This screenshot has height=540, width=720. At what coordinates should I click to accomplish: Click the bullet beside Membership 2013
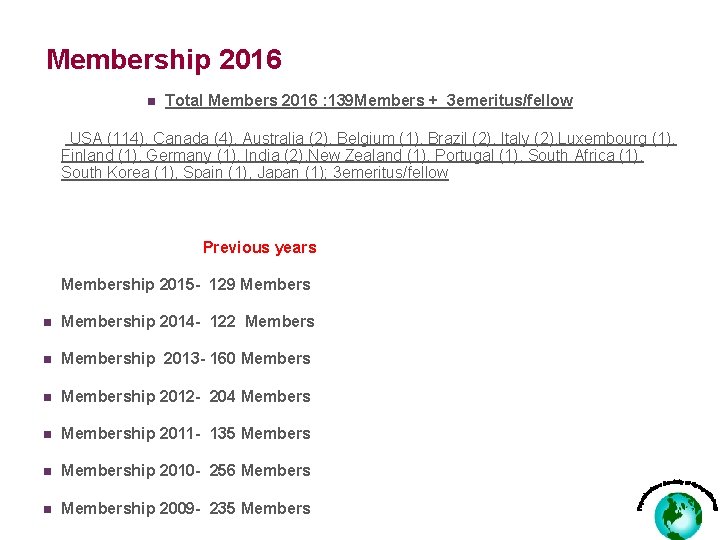point(47,360)
